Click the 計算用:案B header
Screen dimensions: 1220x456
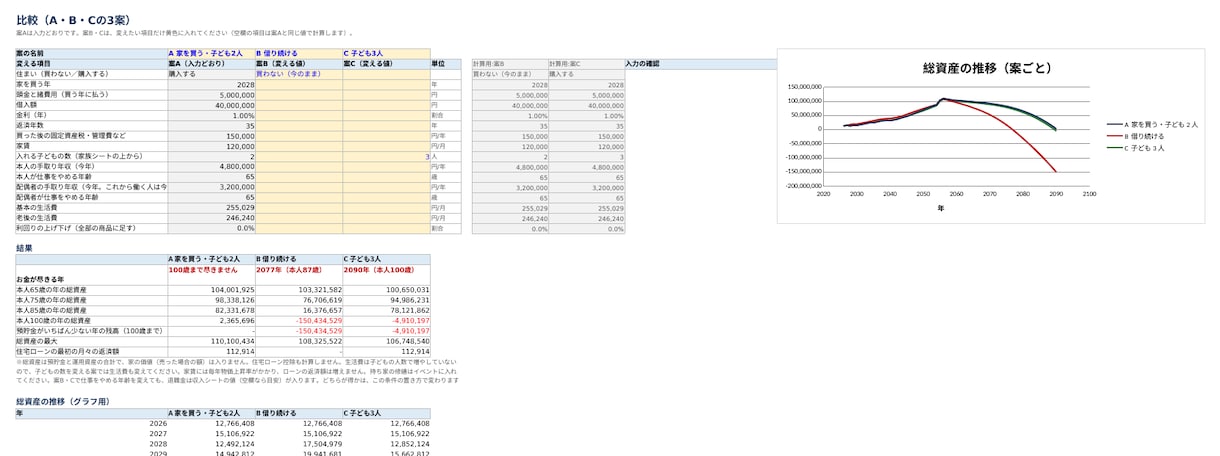pyautogui.click(x=510, y=63)
